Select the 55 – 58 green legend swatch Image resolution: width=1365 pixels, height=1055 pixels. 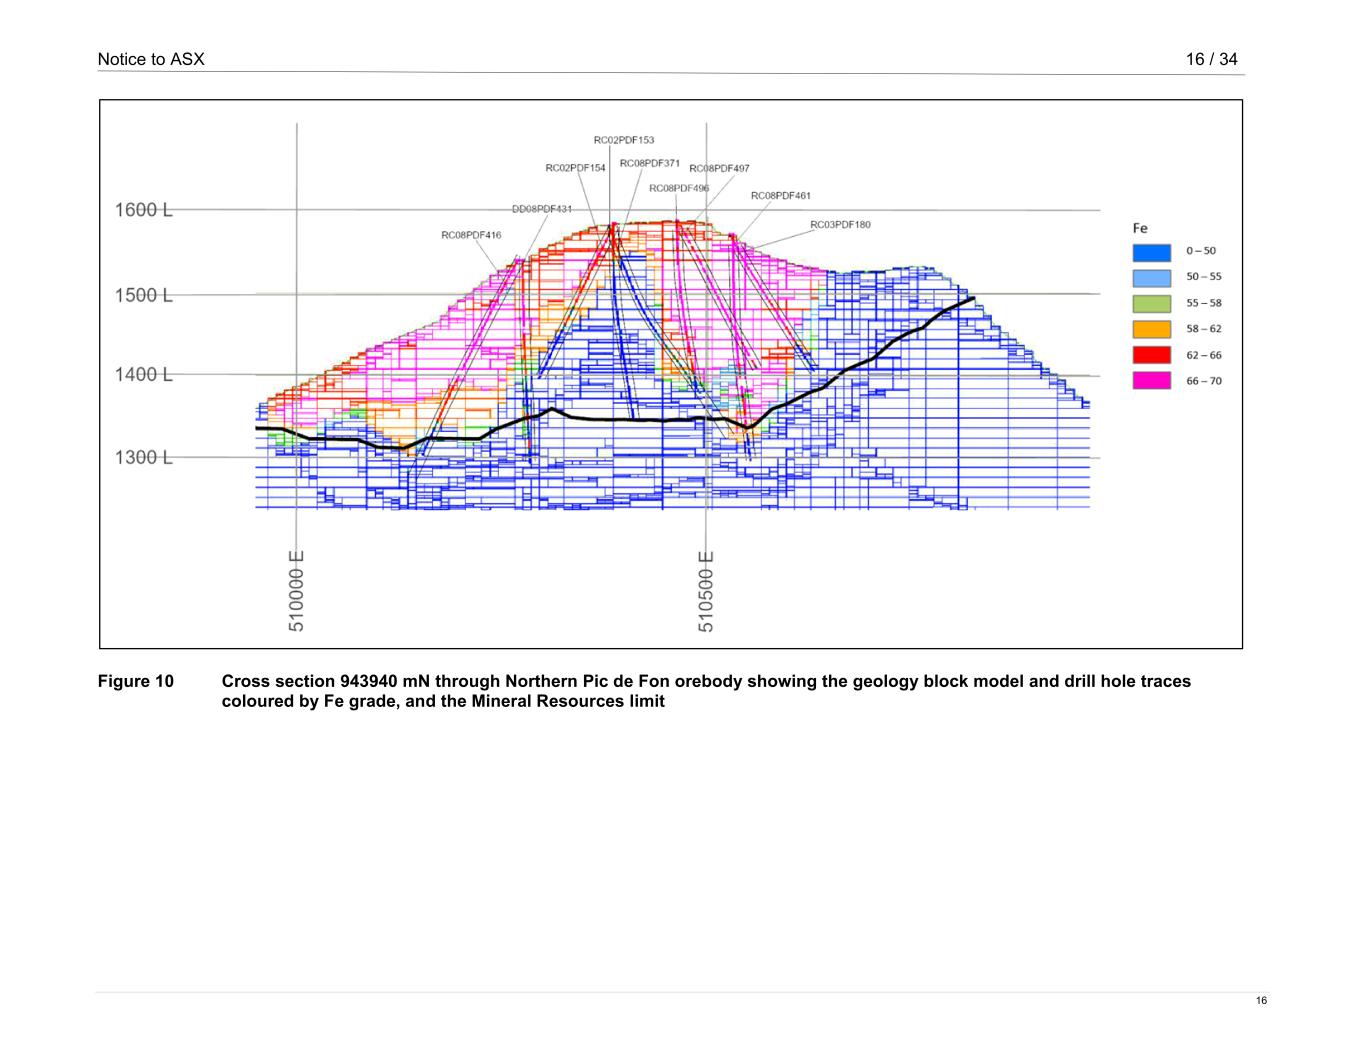tap(1151, 304)
